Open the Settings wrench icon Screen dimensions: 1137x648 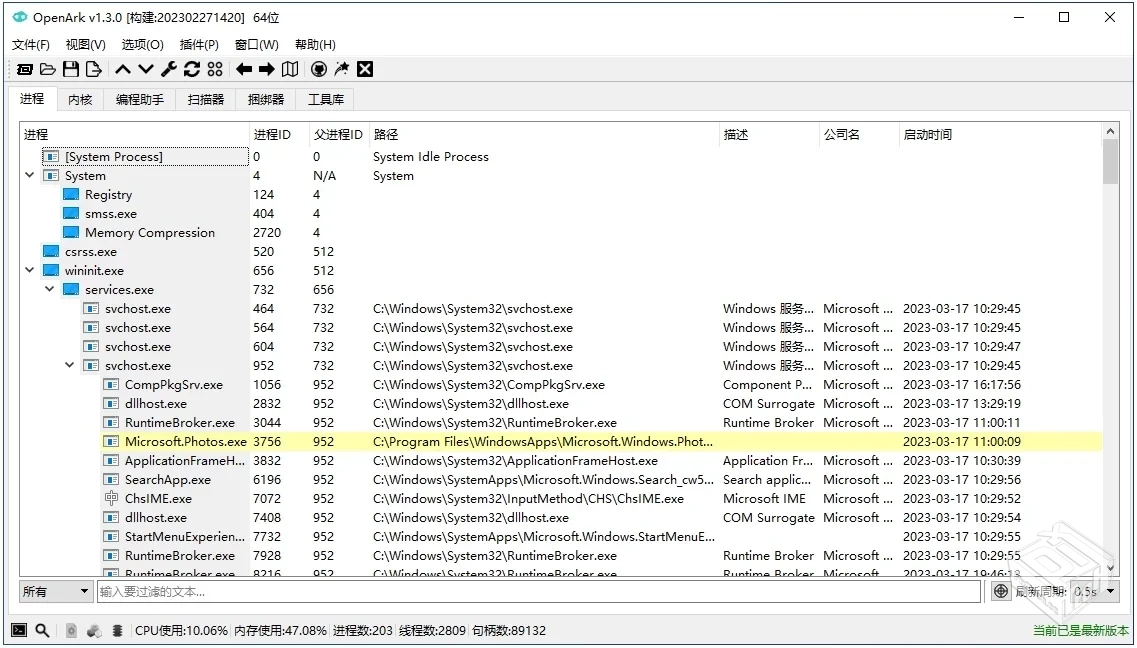169,69
